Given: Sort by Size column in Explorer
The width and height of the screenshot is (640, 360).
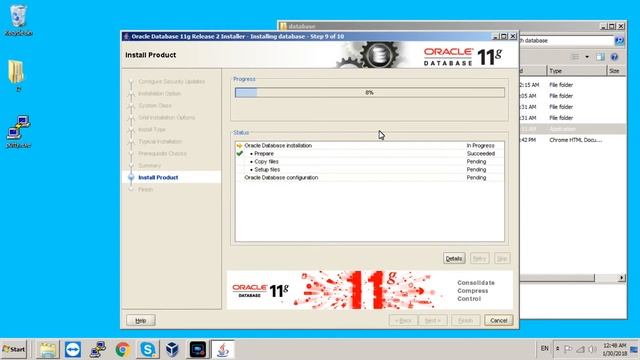Looking at the screenshot, I should pos(616,71).
